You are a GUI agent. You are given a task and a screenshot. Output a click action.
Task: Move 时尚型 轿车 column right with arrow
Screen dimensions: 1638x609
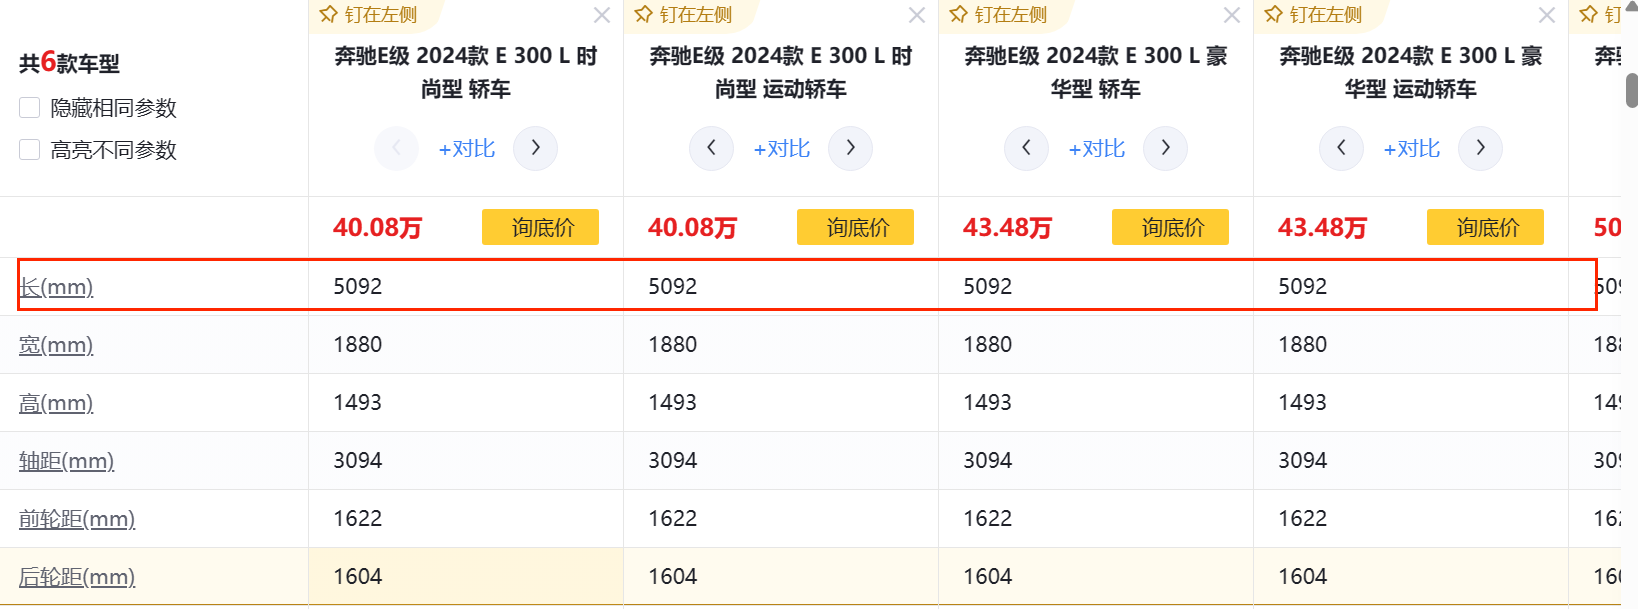point(535,148)
